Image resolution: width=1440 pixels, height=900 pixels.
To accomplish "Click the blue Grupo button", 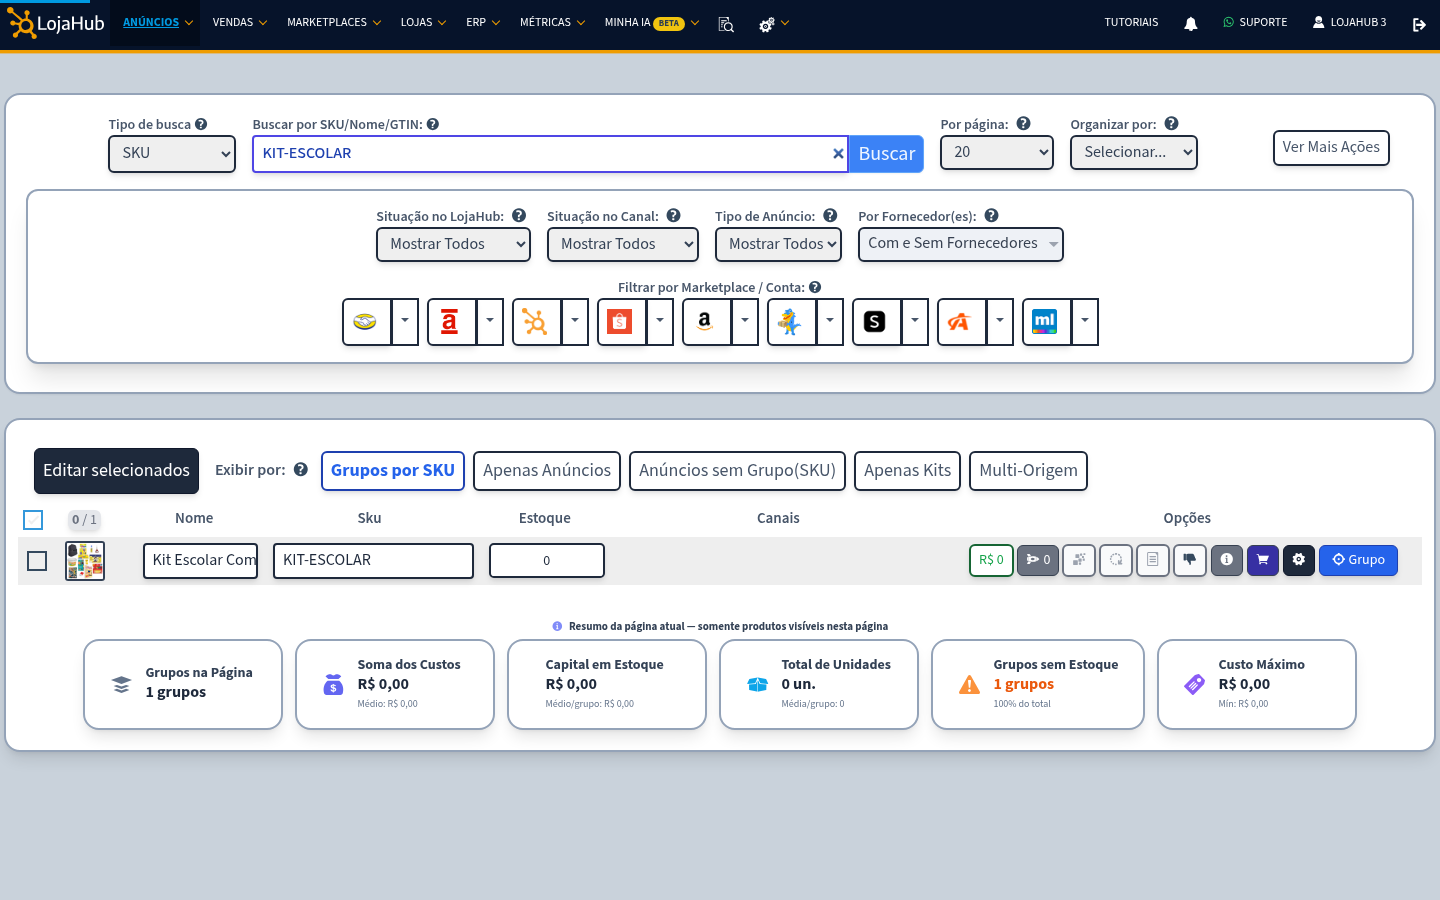I will [1358, 560].
